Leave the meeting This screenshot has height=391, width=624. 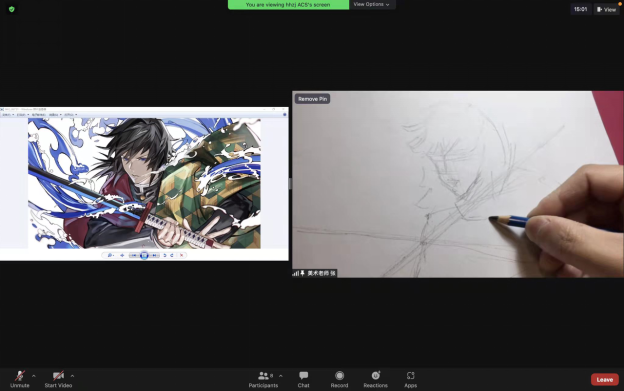click(x=604, y=379)
